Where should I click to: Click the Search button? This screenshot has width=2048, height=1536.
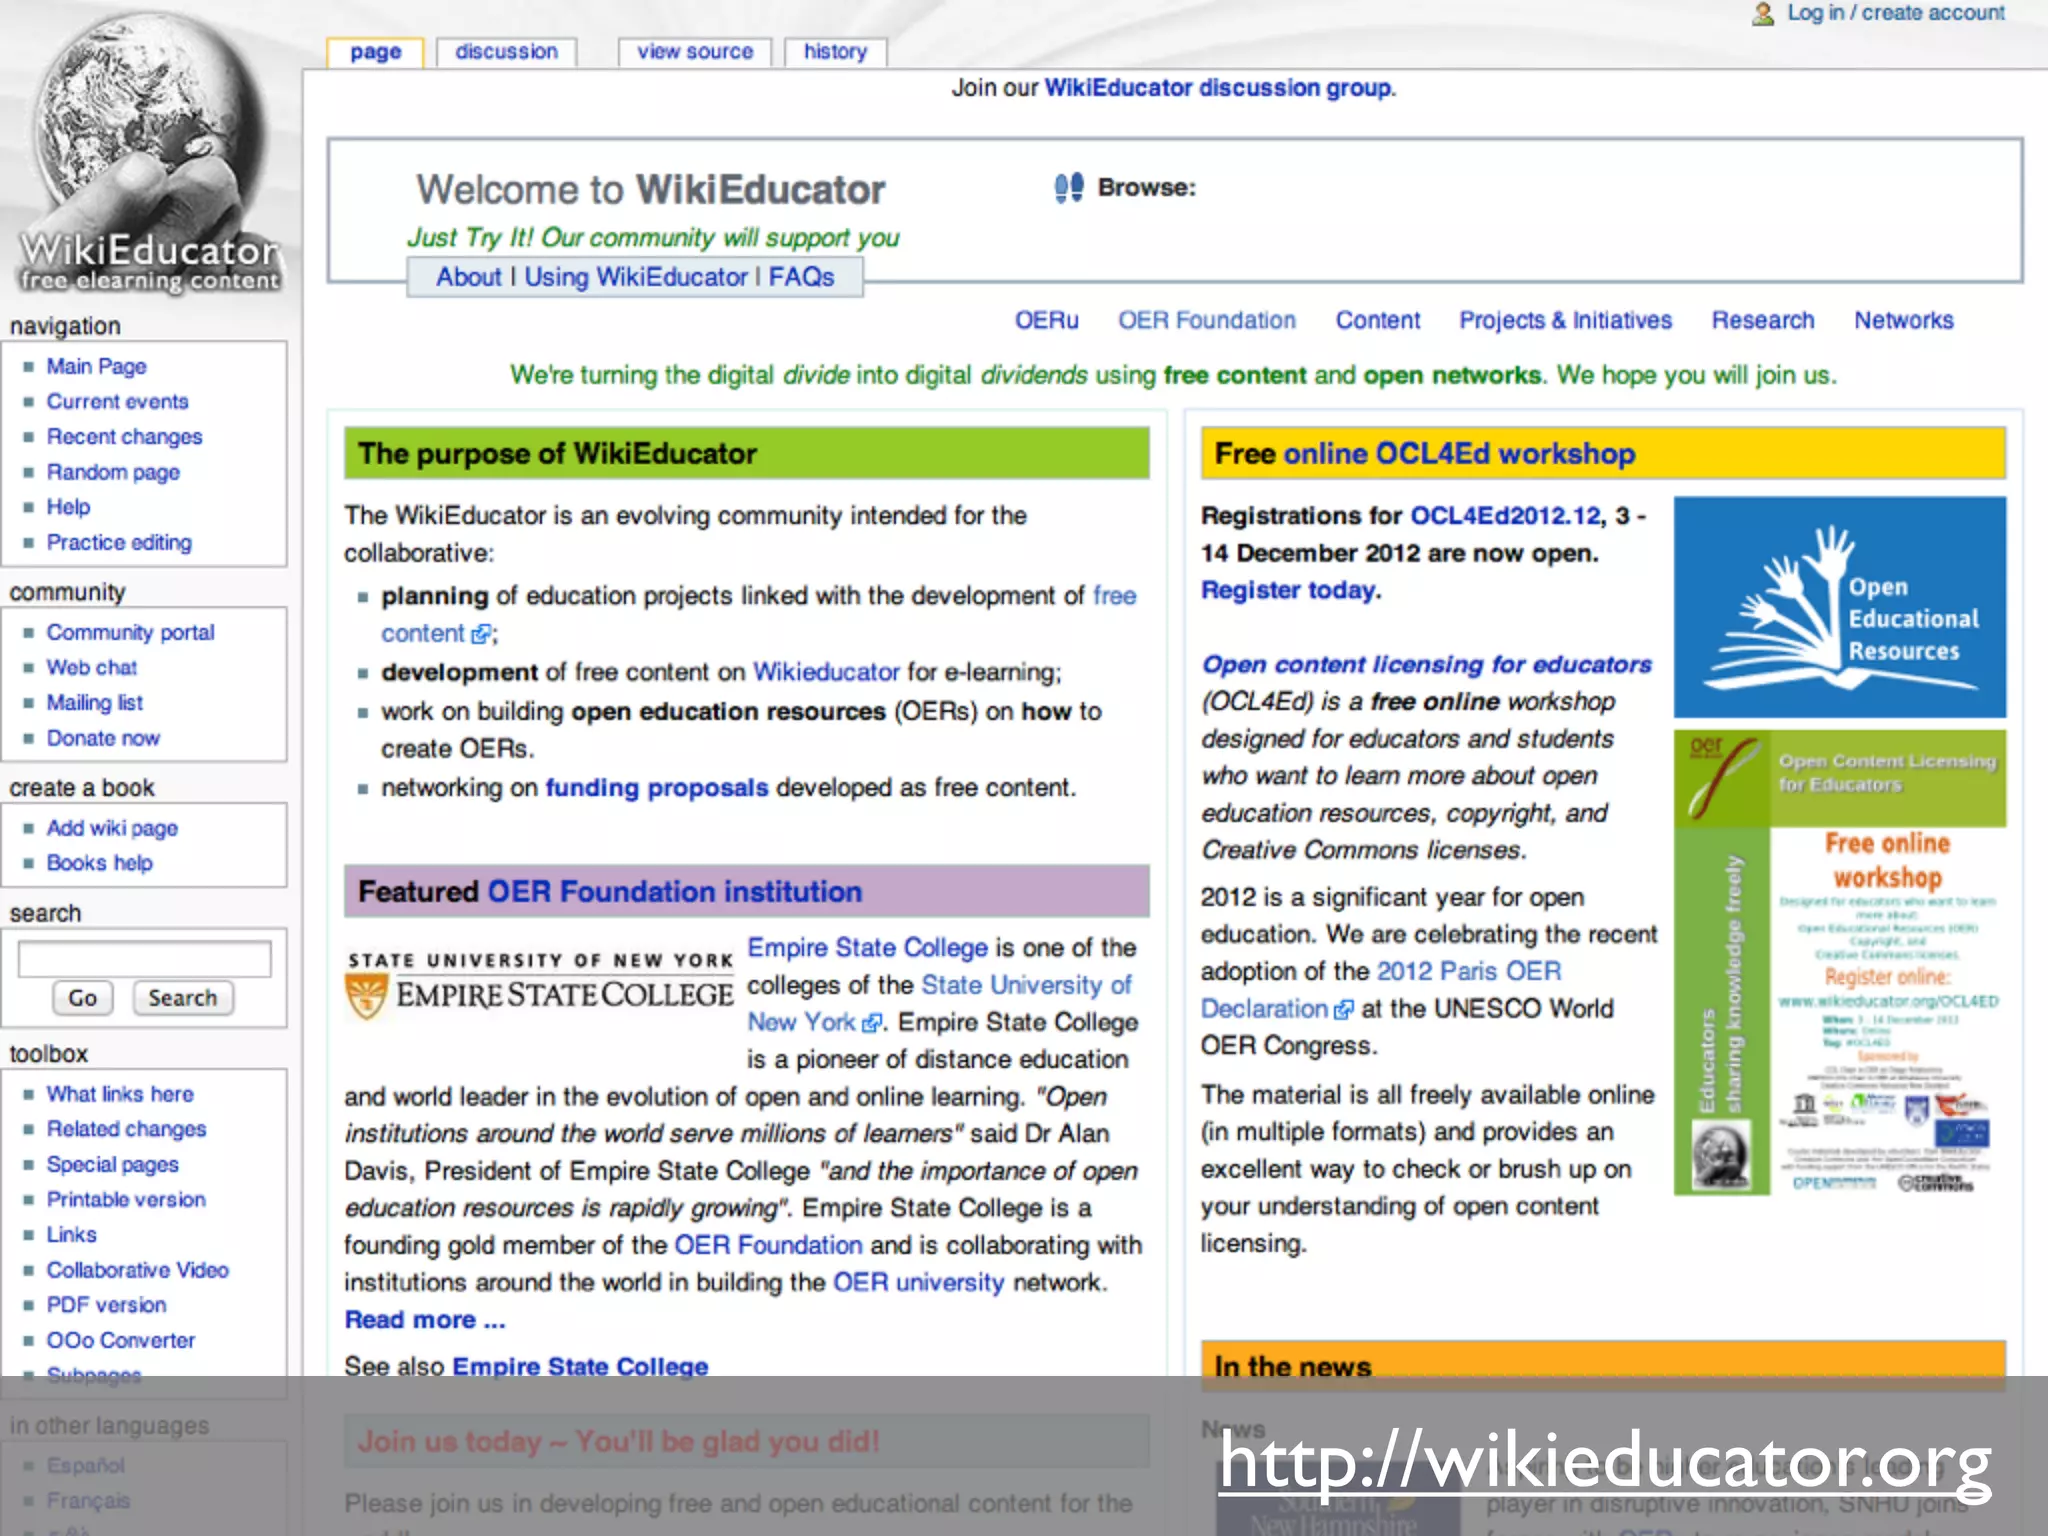click(182, 998)
